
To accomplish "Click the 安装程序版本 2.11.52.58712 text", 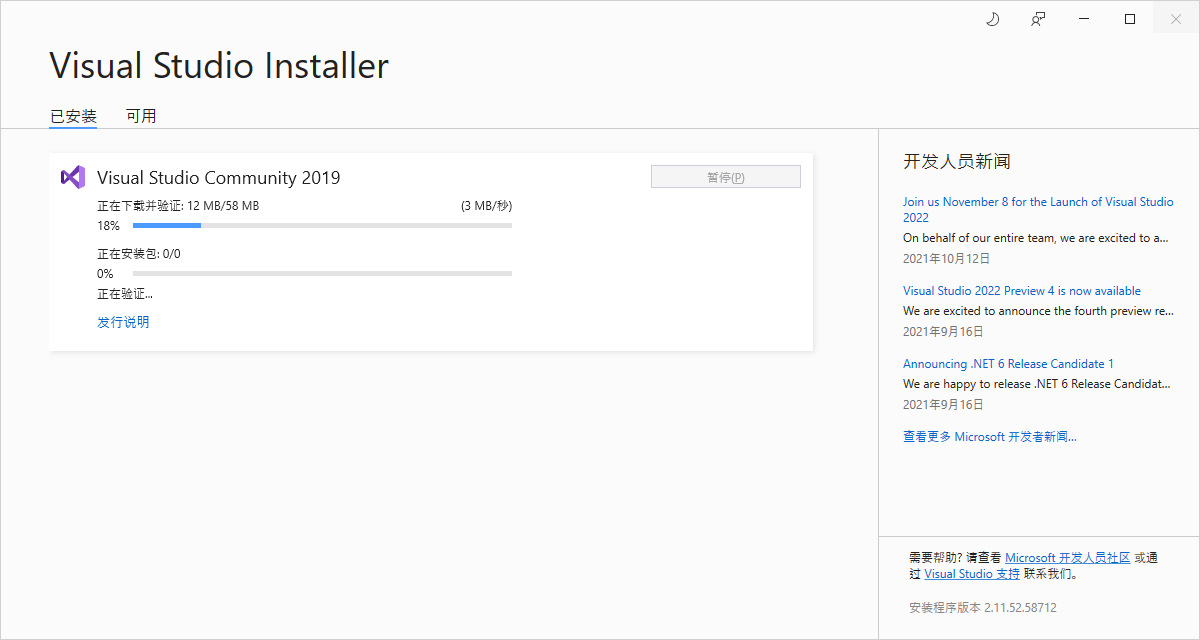I will coord(983,607).
